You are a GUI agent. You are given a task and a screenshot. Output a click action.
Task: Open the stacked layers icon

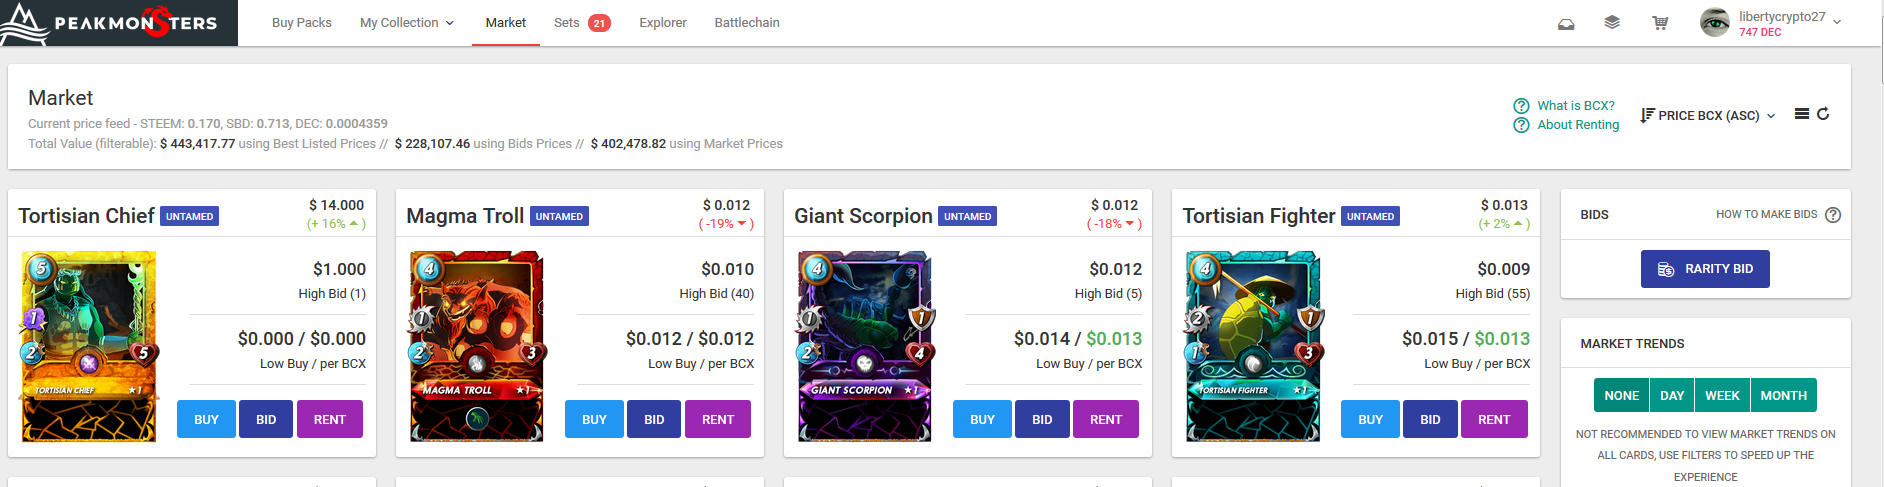tap(1612, 22)
